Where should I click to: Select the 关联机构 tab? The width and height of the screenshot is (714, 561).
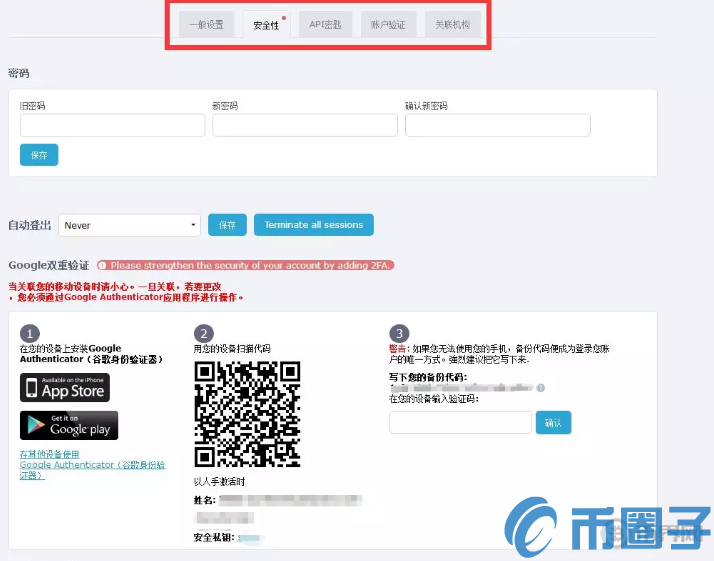click(452, 25)
